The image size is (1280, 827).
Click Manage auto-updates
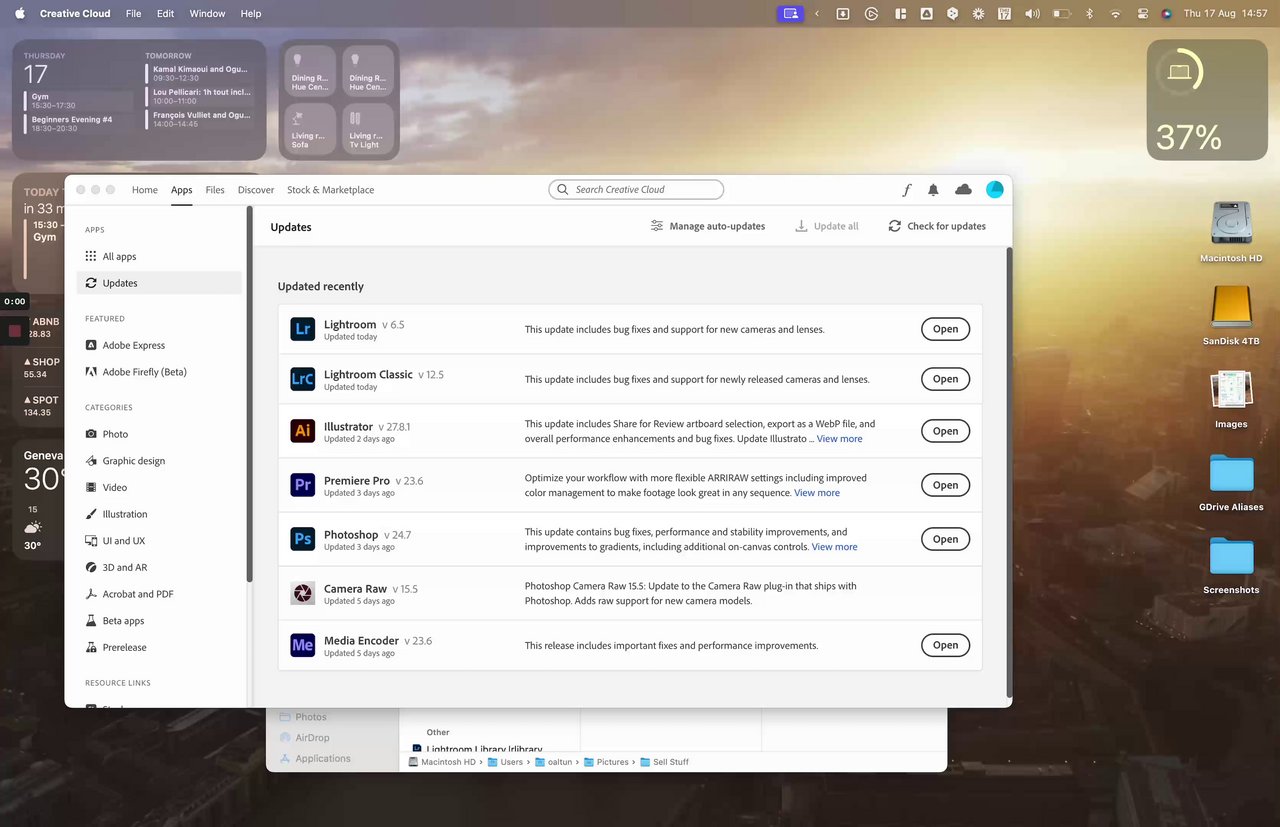pyautogui.click(x=708, y=226)
